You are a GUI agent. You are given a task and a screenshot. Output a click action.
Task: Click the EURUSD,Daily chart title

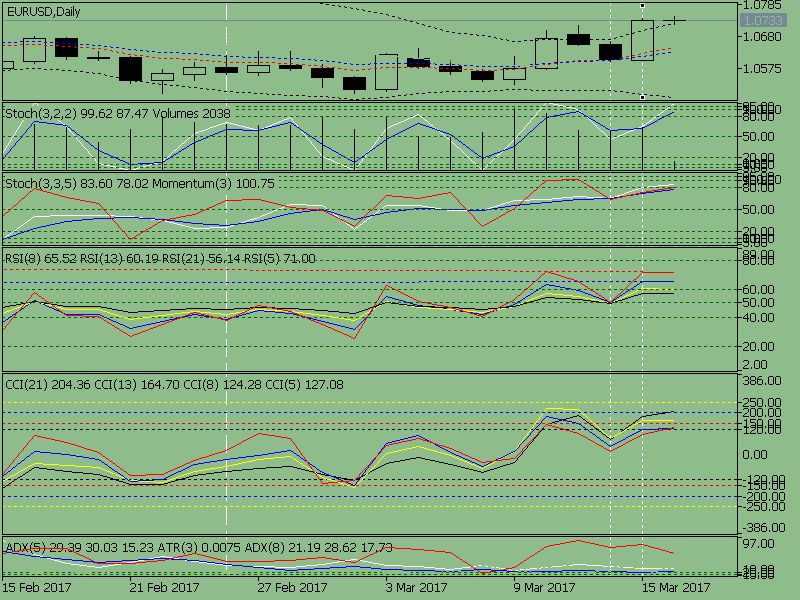[43, 11]
